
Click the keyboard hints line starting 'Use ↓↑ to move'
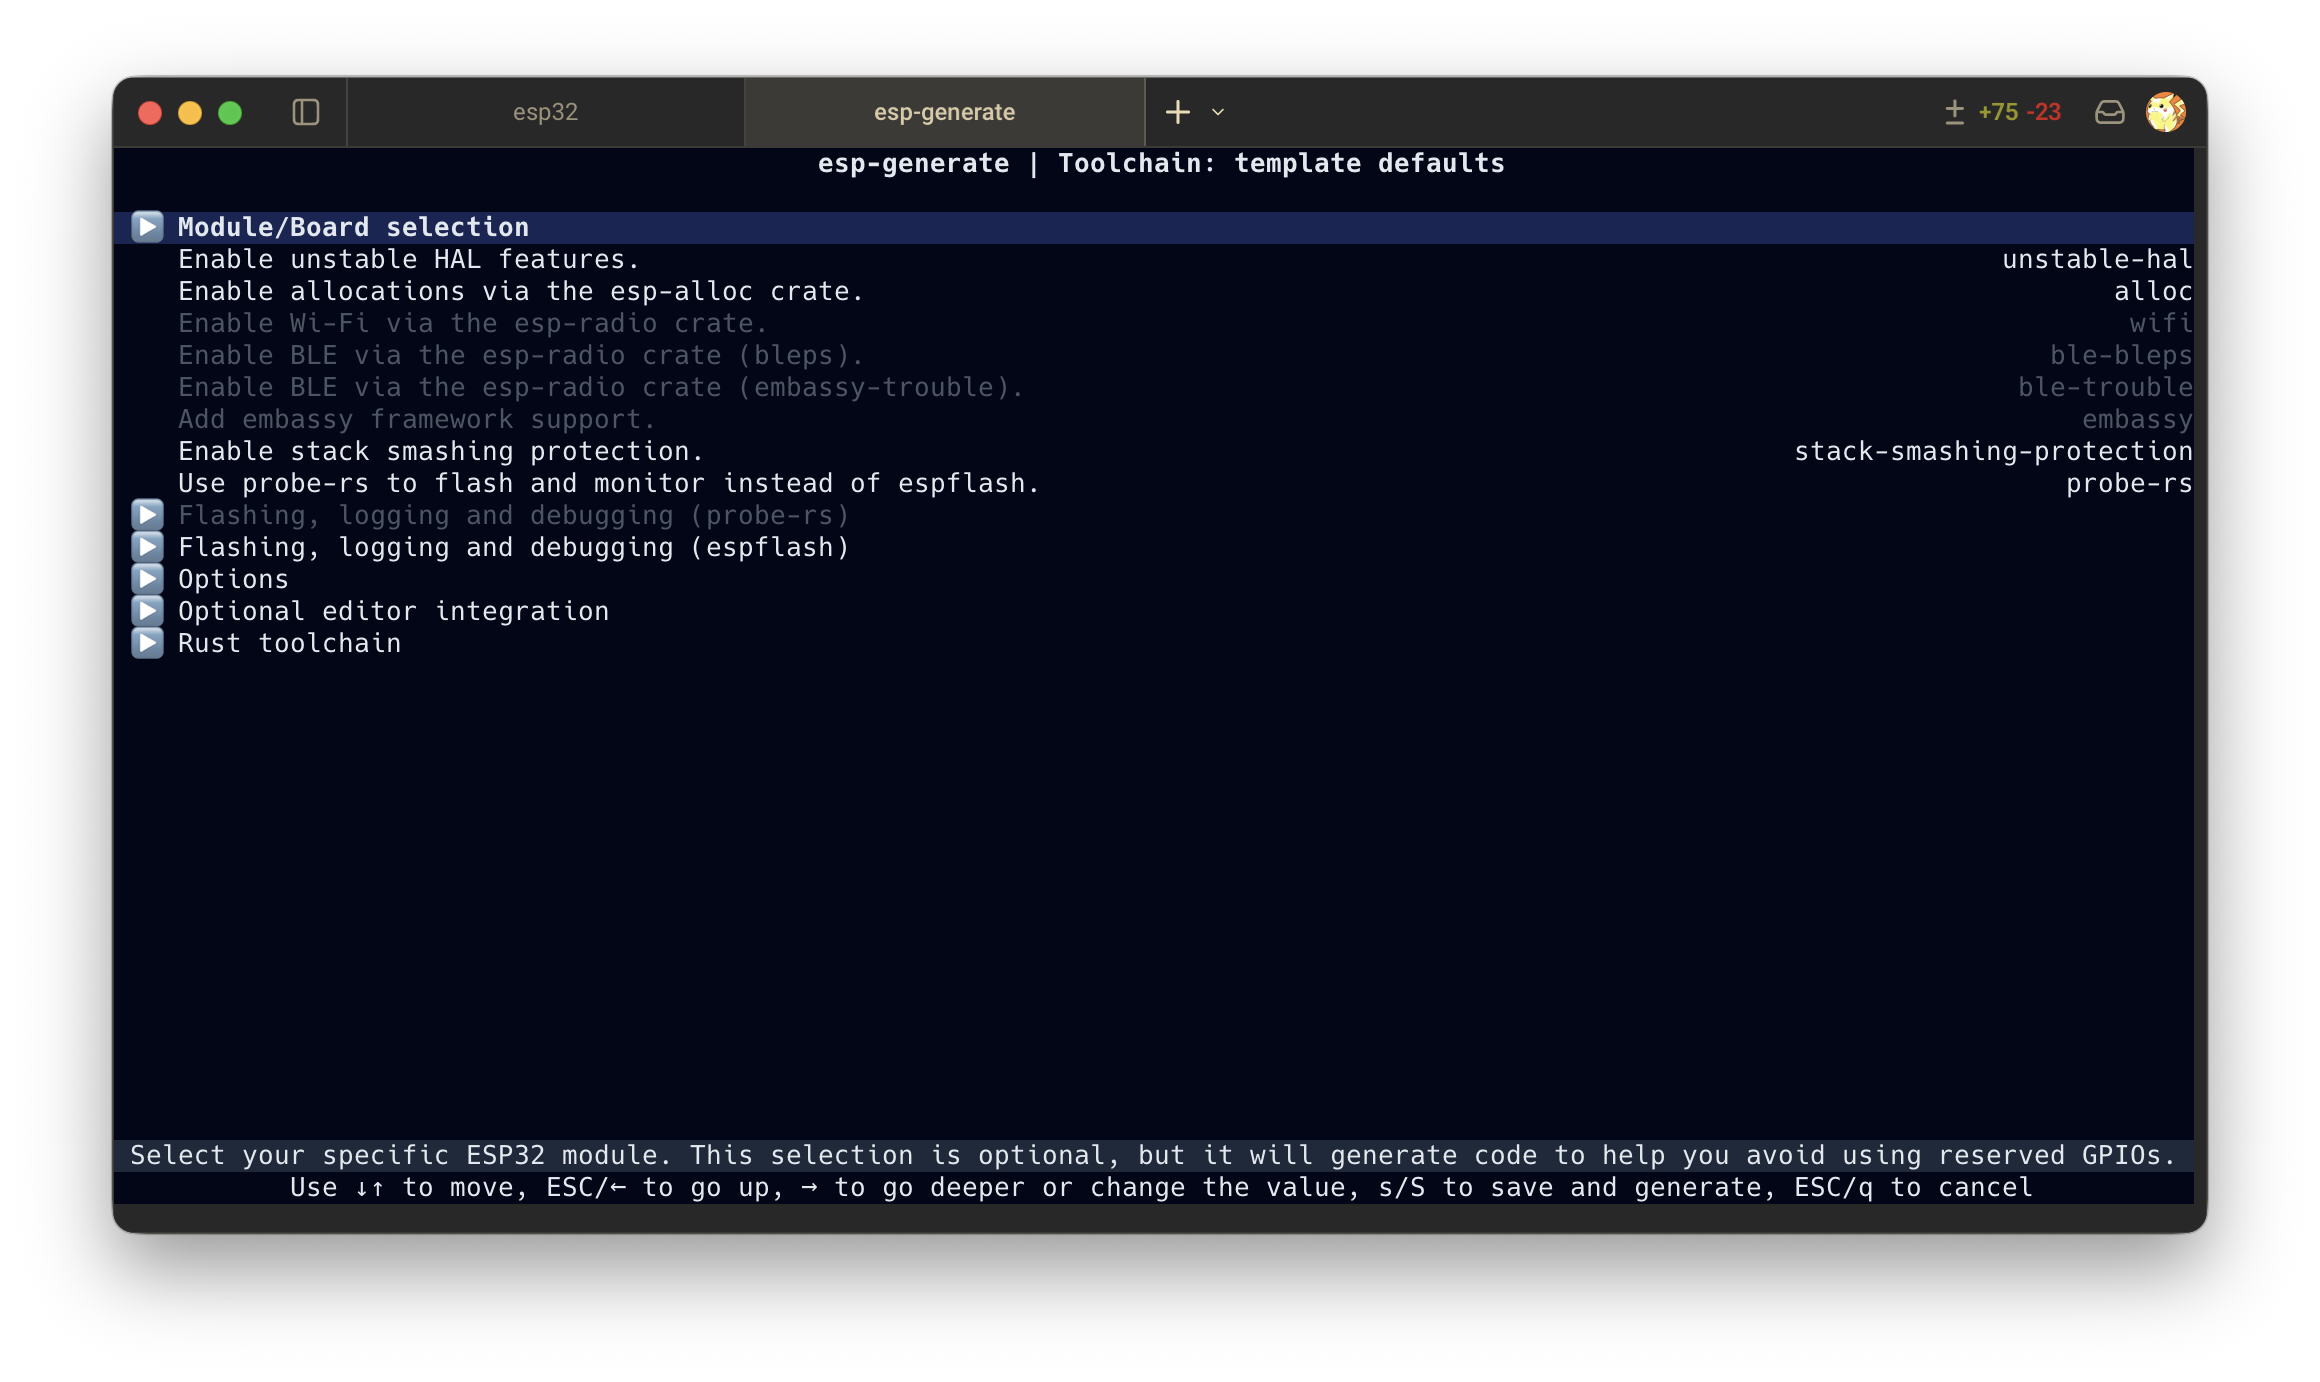pyautogui.click(x=1161, y=1187)
